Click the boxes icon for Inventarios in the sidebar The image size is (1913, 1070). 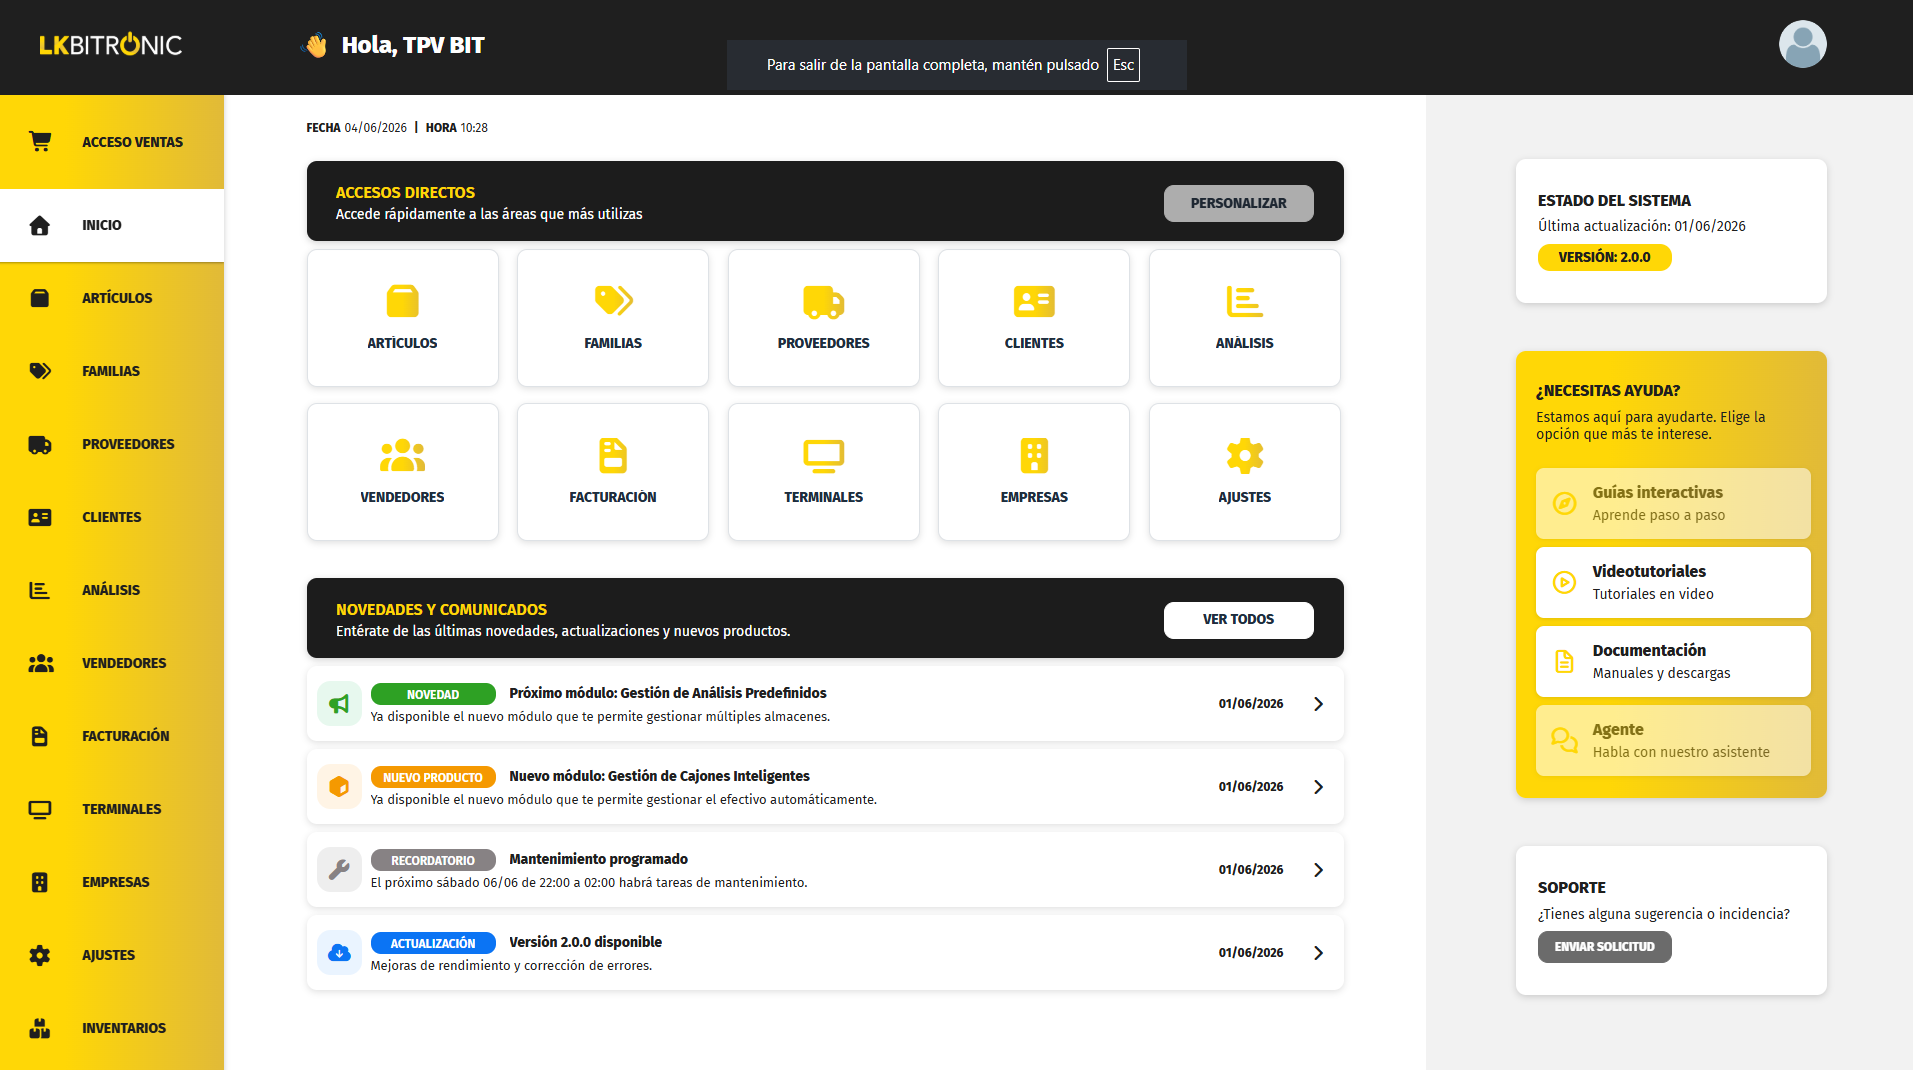coord(40,1028)
